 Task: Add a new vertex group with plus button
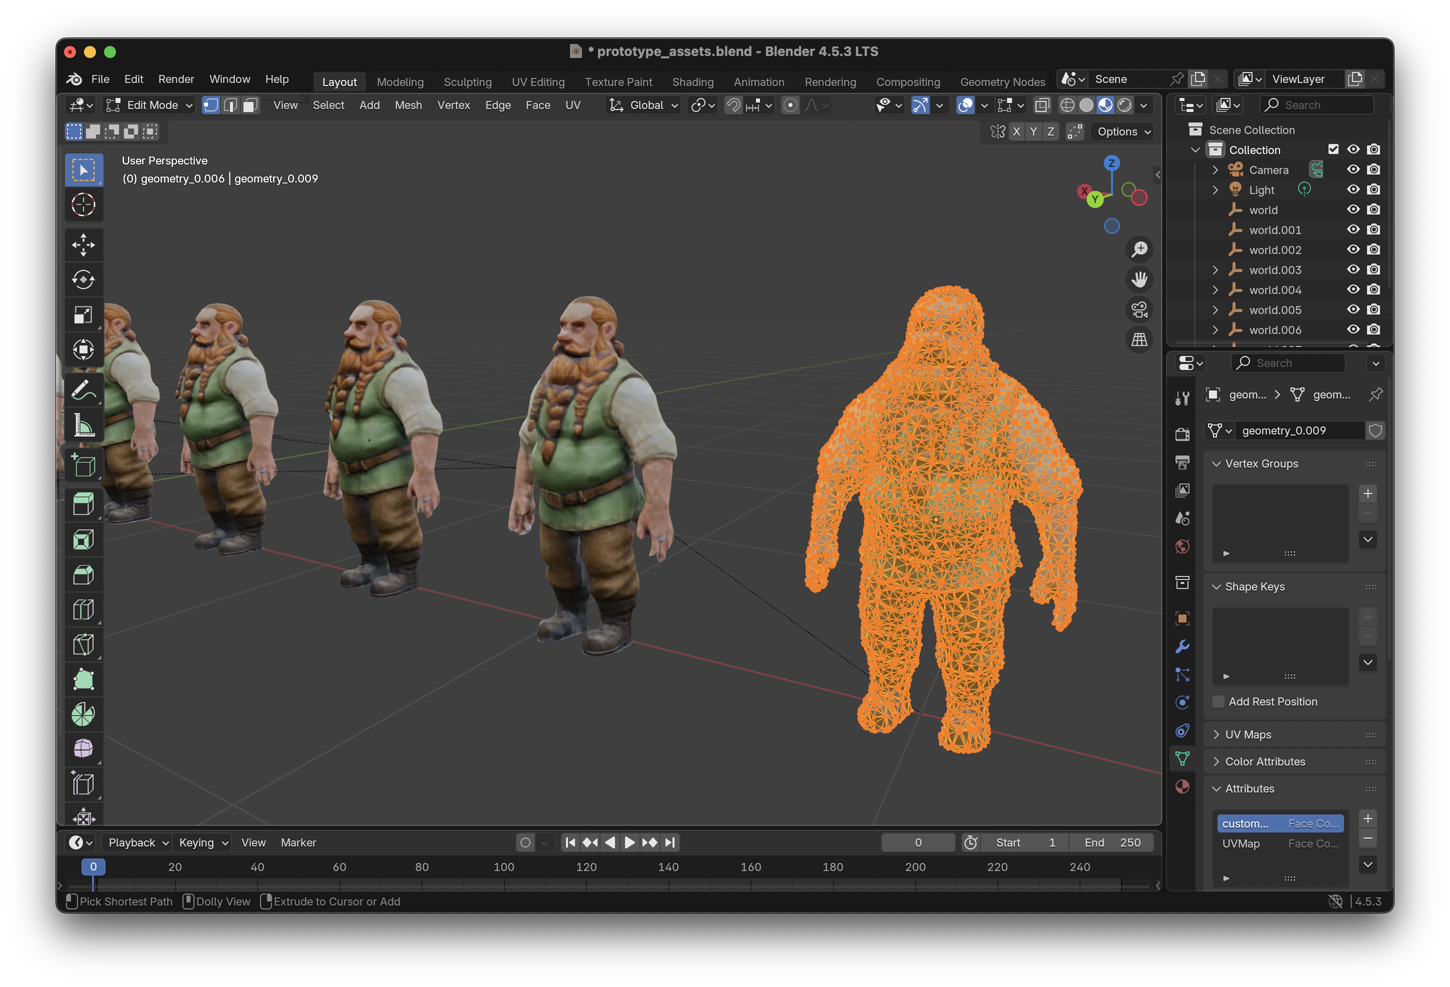point(1368,494)
